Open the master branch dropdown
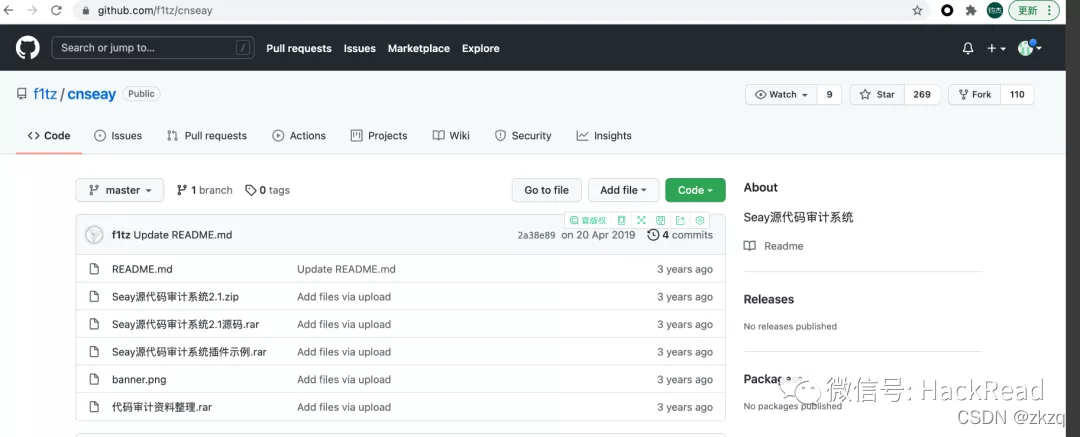This screenshot has width=1080, height=437. [120, 190]
